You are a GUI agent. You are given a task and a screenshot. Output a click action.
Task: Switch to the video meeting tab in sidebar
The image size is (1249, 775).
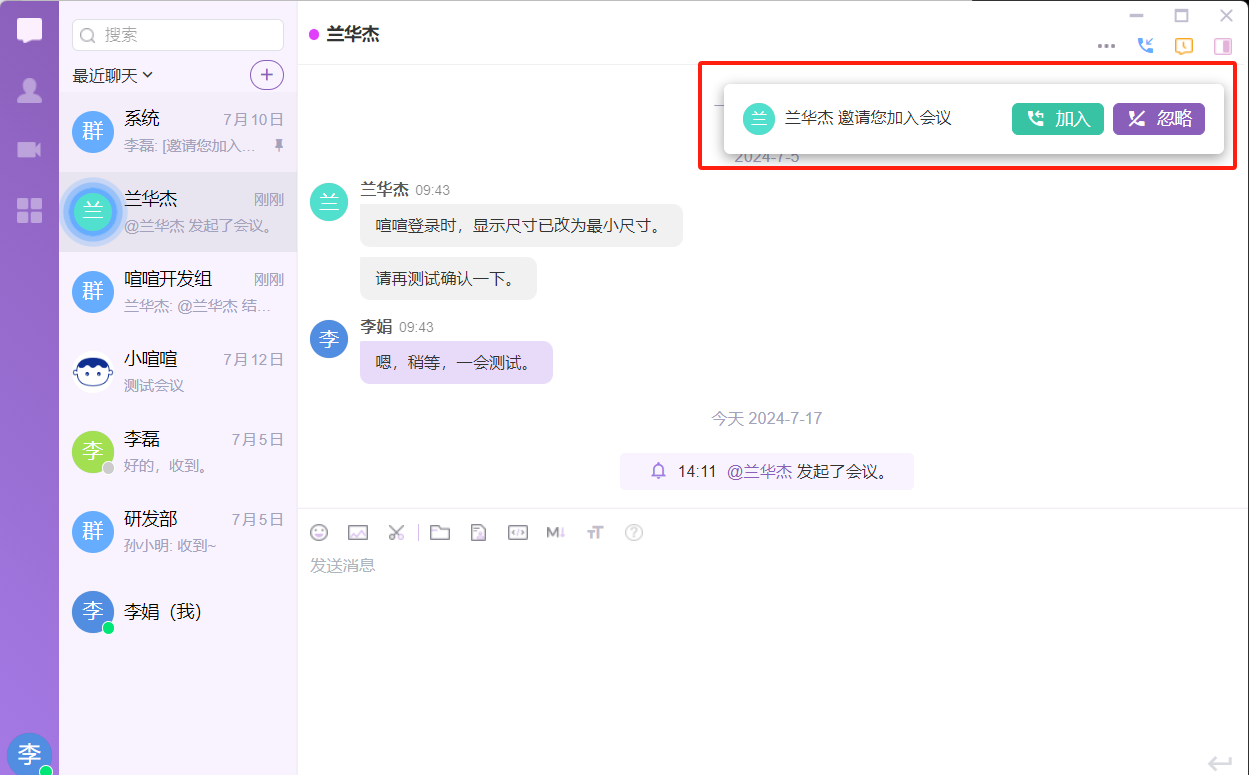[x=30, y=150]
